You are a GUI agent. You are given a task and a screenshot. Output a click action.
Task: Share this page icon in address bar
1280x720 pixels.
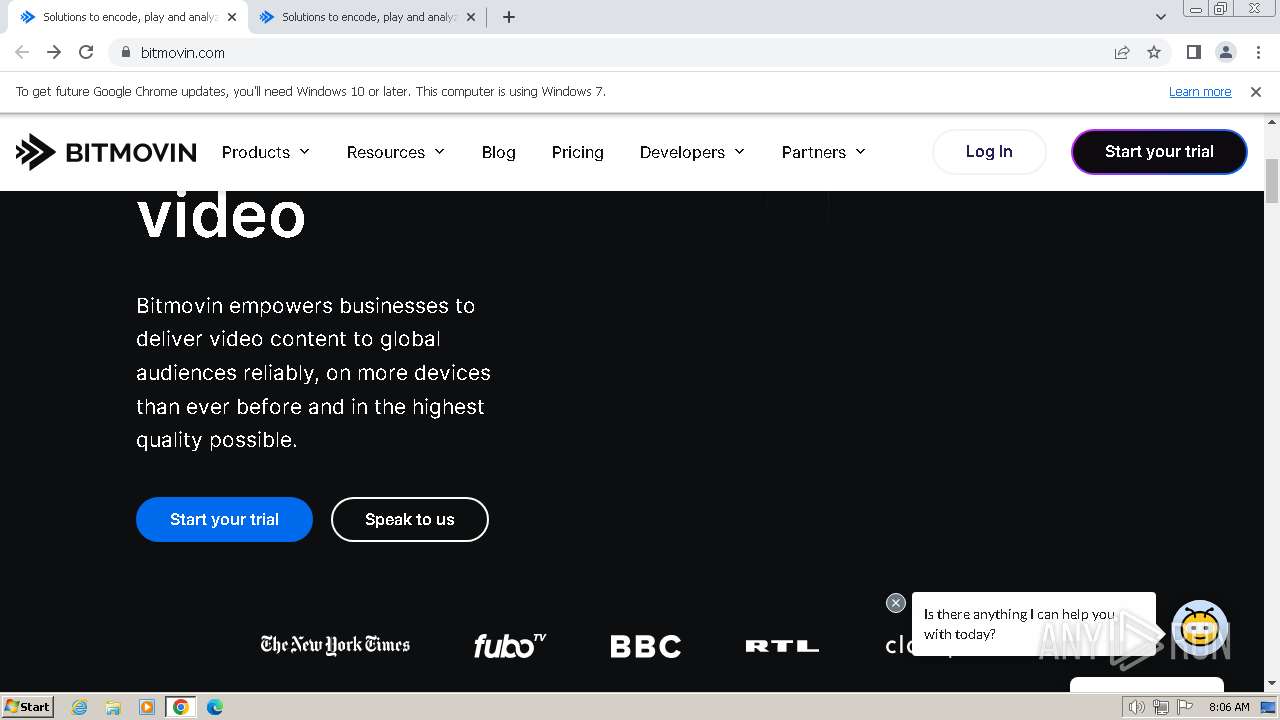(1122, 52)
